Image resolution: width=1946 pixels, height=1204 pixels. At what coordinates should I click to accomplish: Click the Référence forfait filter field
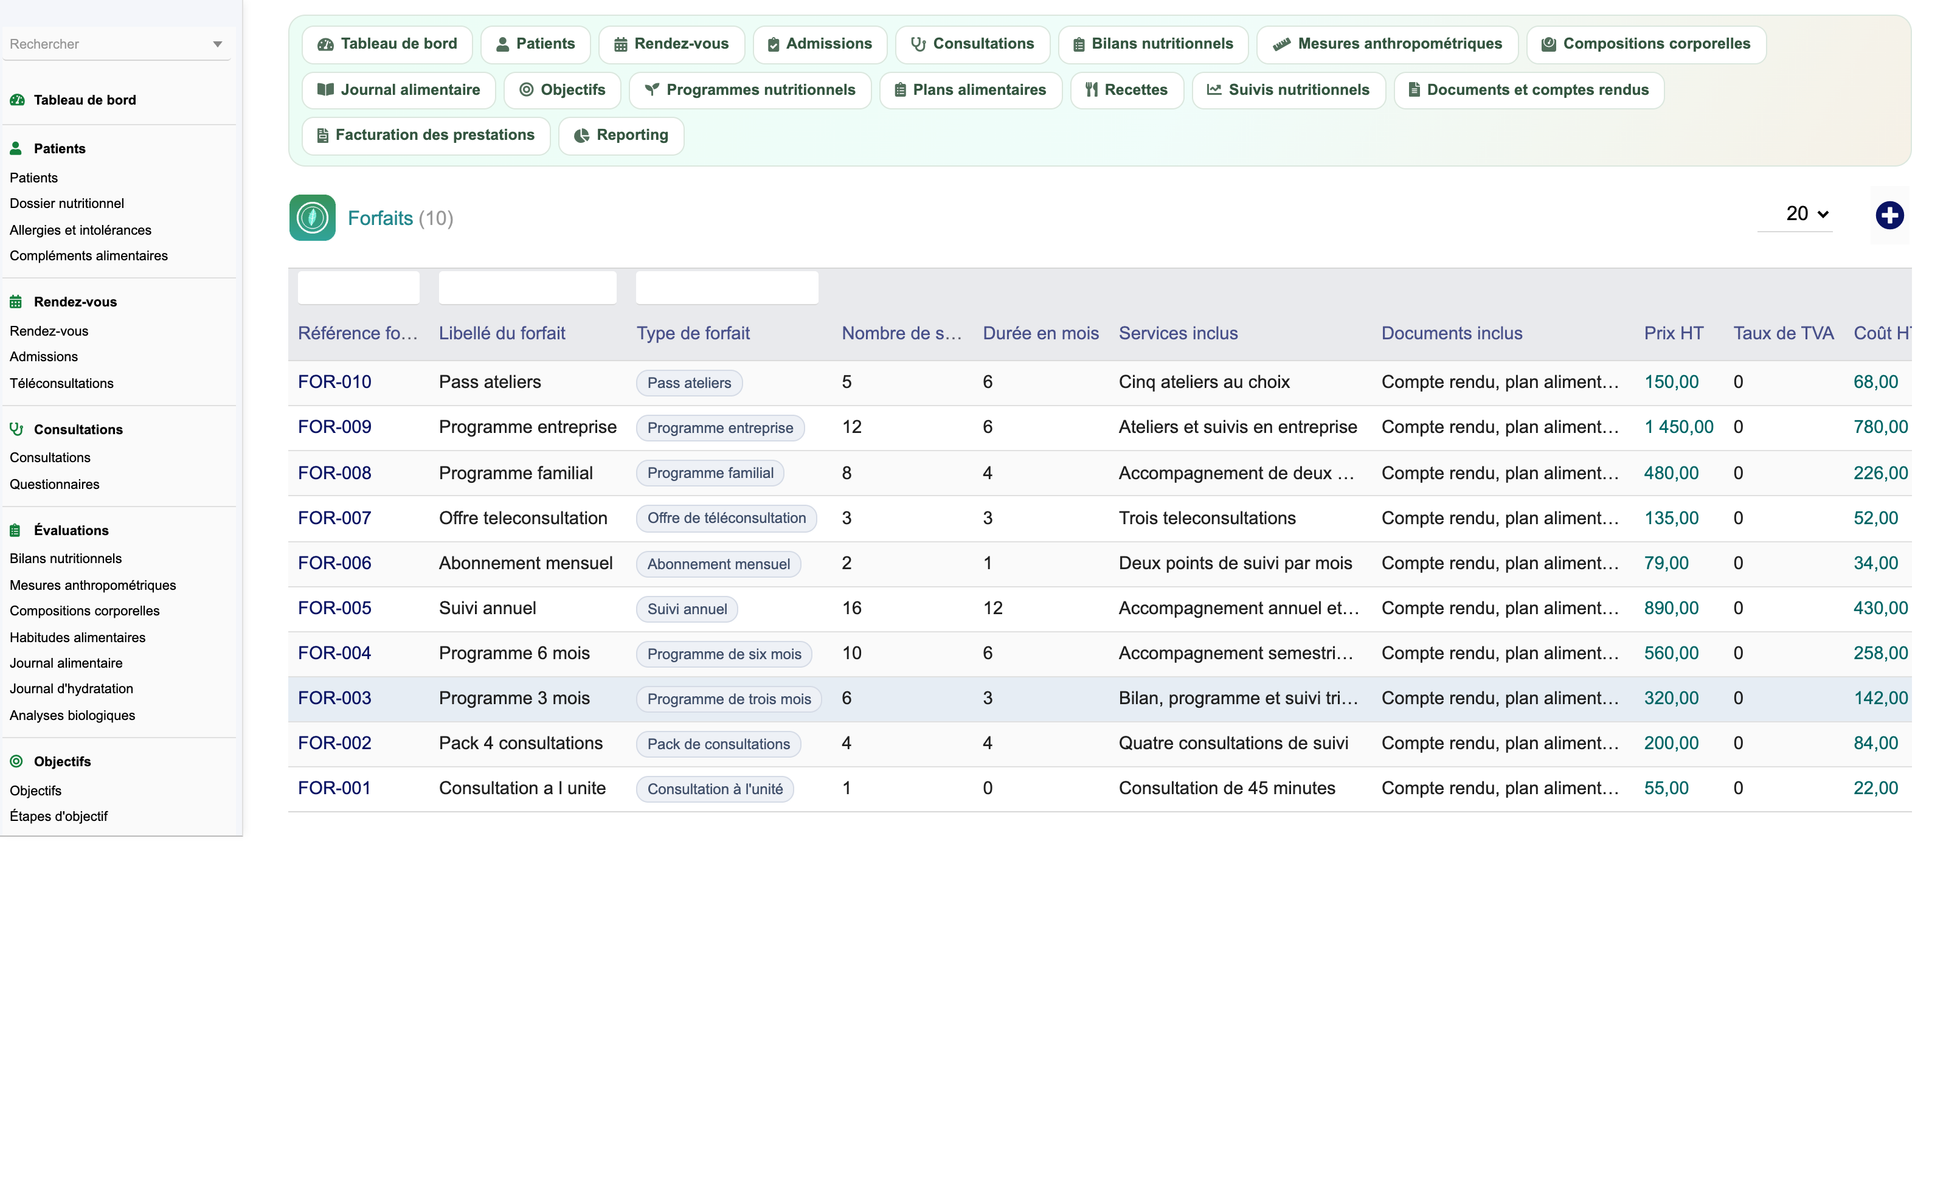point(358,288)
